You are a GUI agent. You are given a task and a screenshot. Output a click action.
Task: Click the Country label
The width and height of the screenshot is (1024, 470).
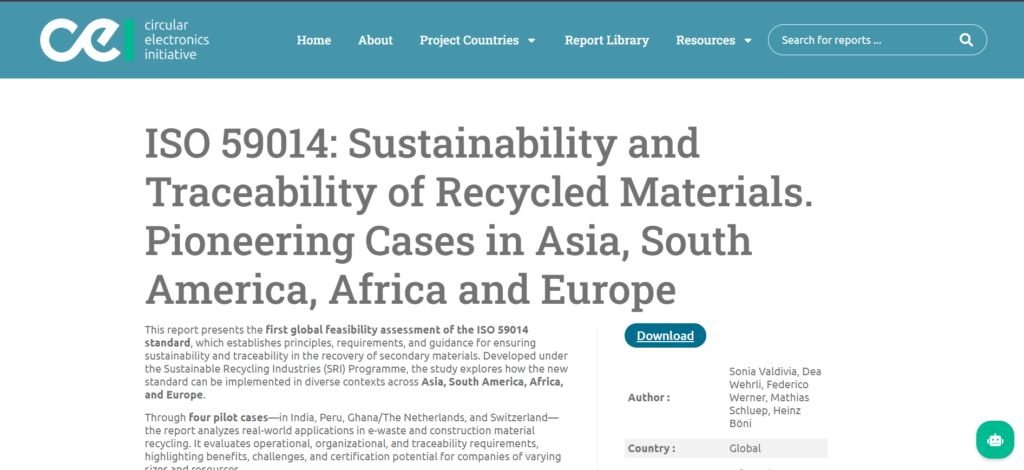coord(651,448)
